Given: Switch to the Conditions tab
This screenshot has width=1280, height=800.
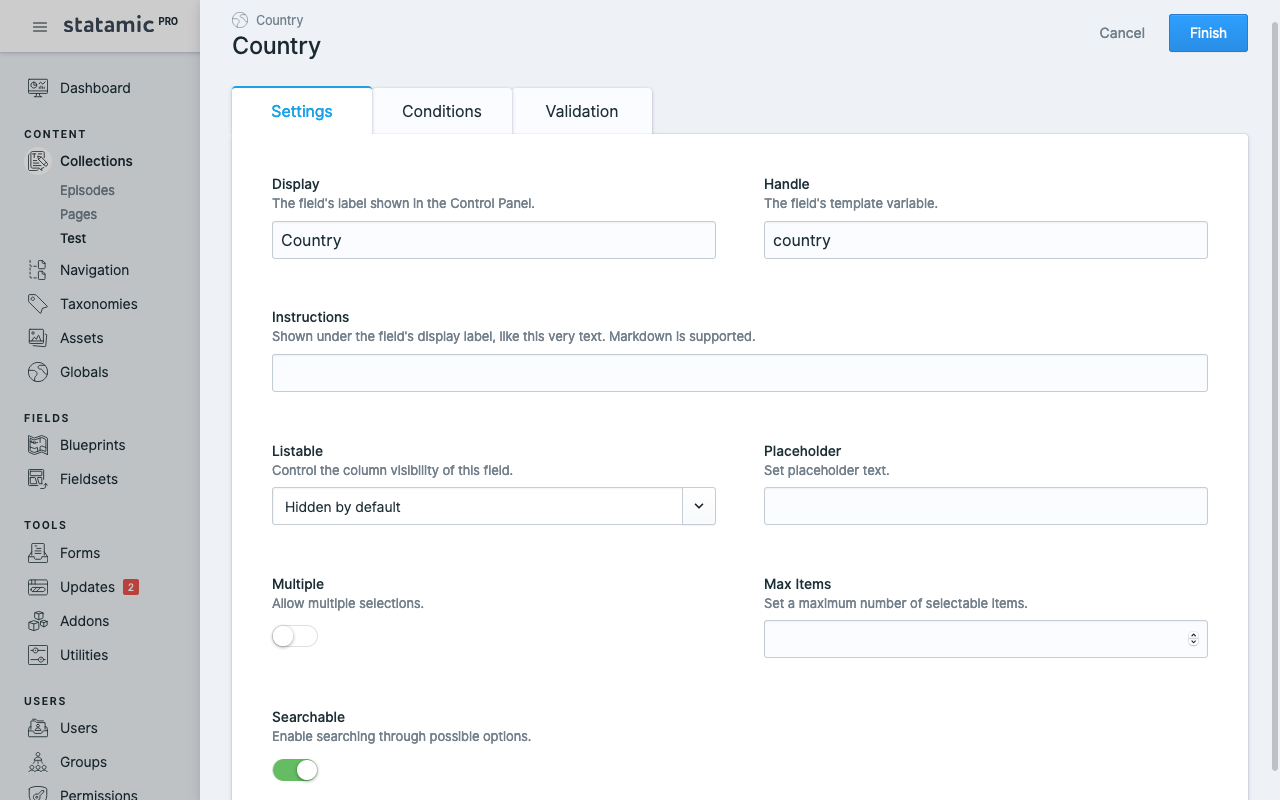Looking at the screenshot, I should point(442,111).
